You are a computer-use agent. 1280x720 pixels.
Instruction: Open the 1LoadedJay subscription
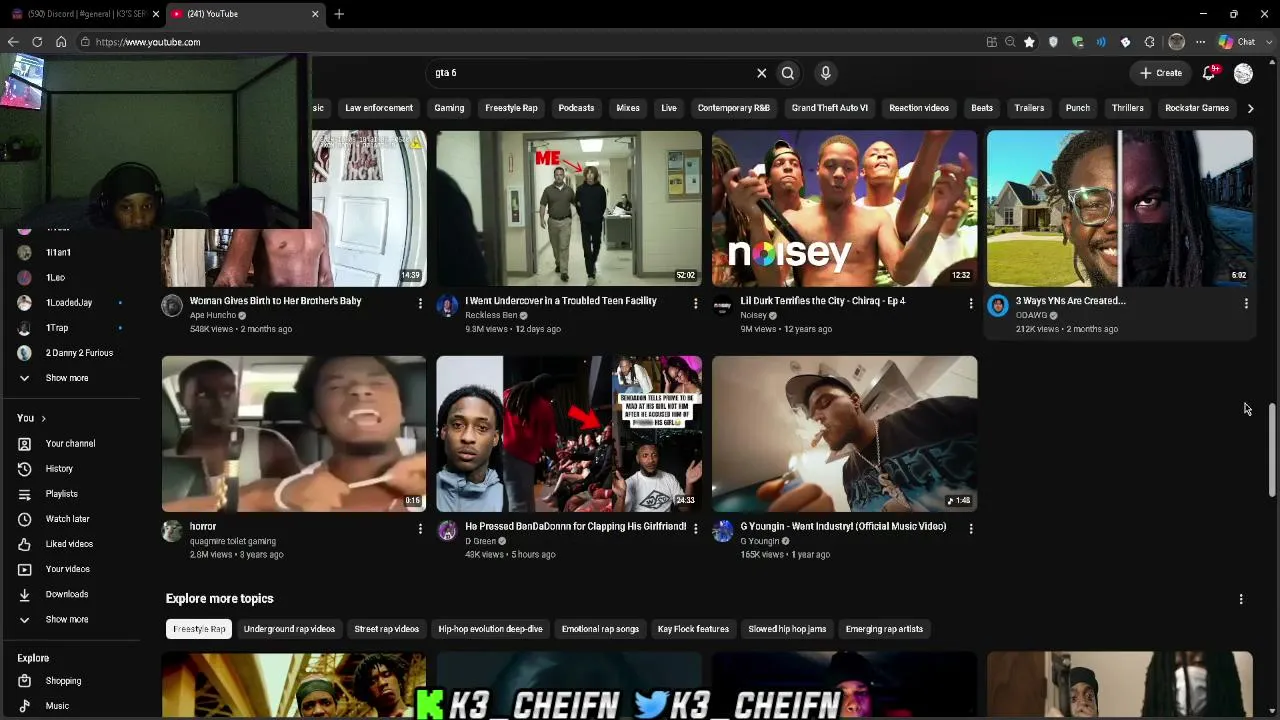(70, 303)
